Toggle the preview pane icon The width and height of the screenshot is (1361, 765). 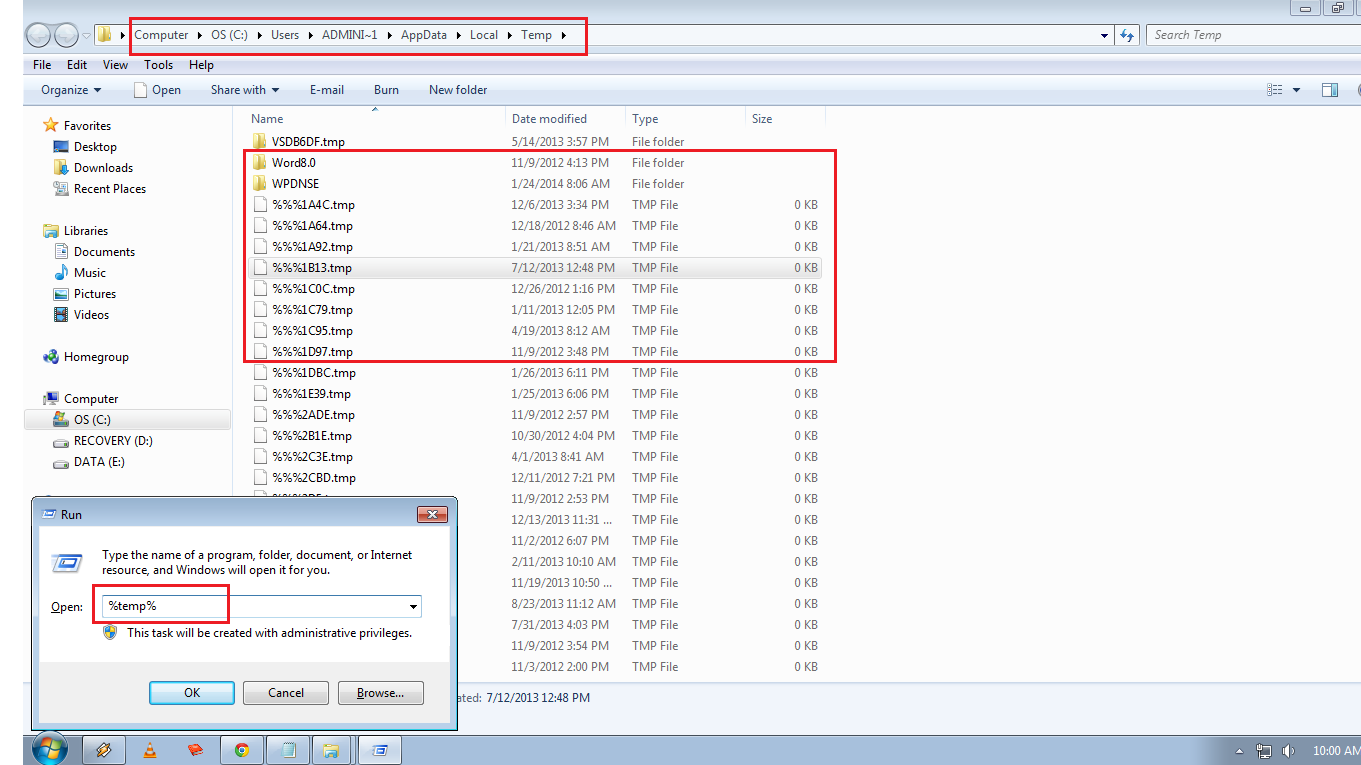click(1329, 90)
